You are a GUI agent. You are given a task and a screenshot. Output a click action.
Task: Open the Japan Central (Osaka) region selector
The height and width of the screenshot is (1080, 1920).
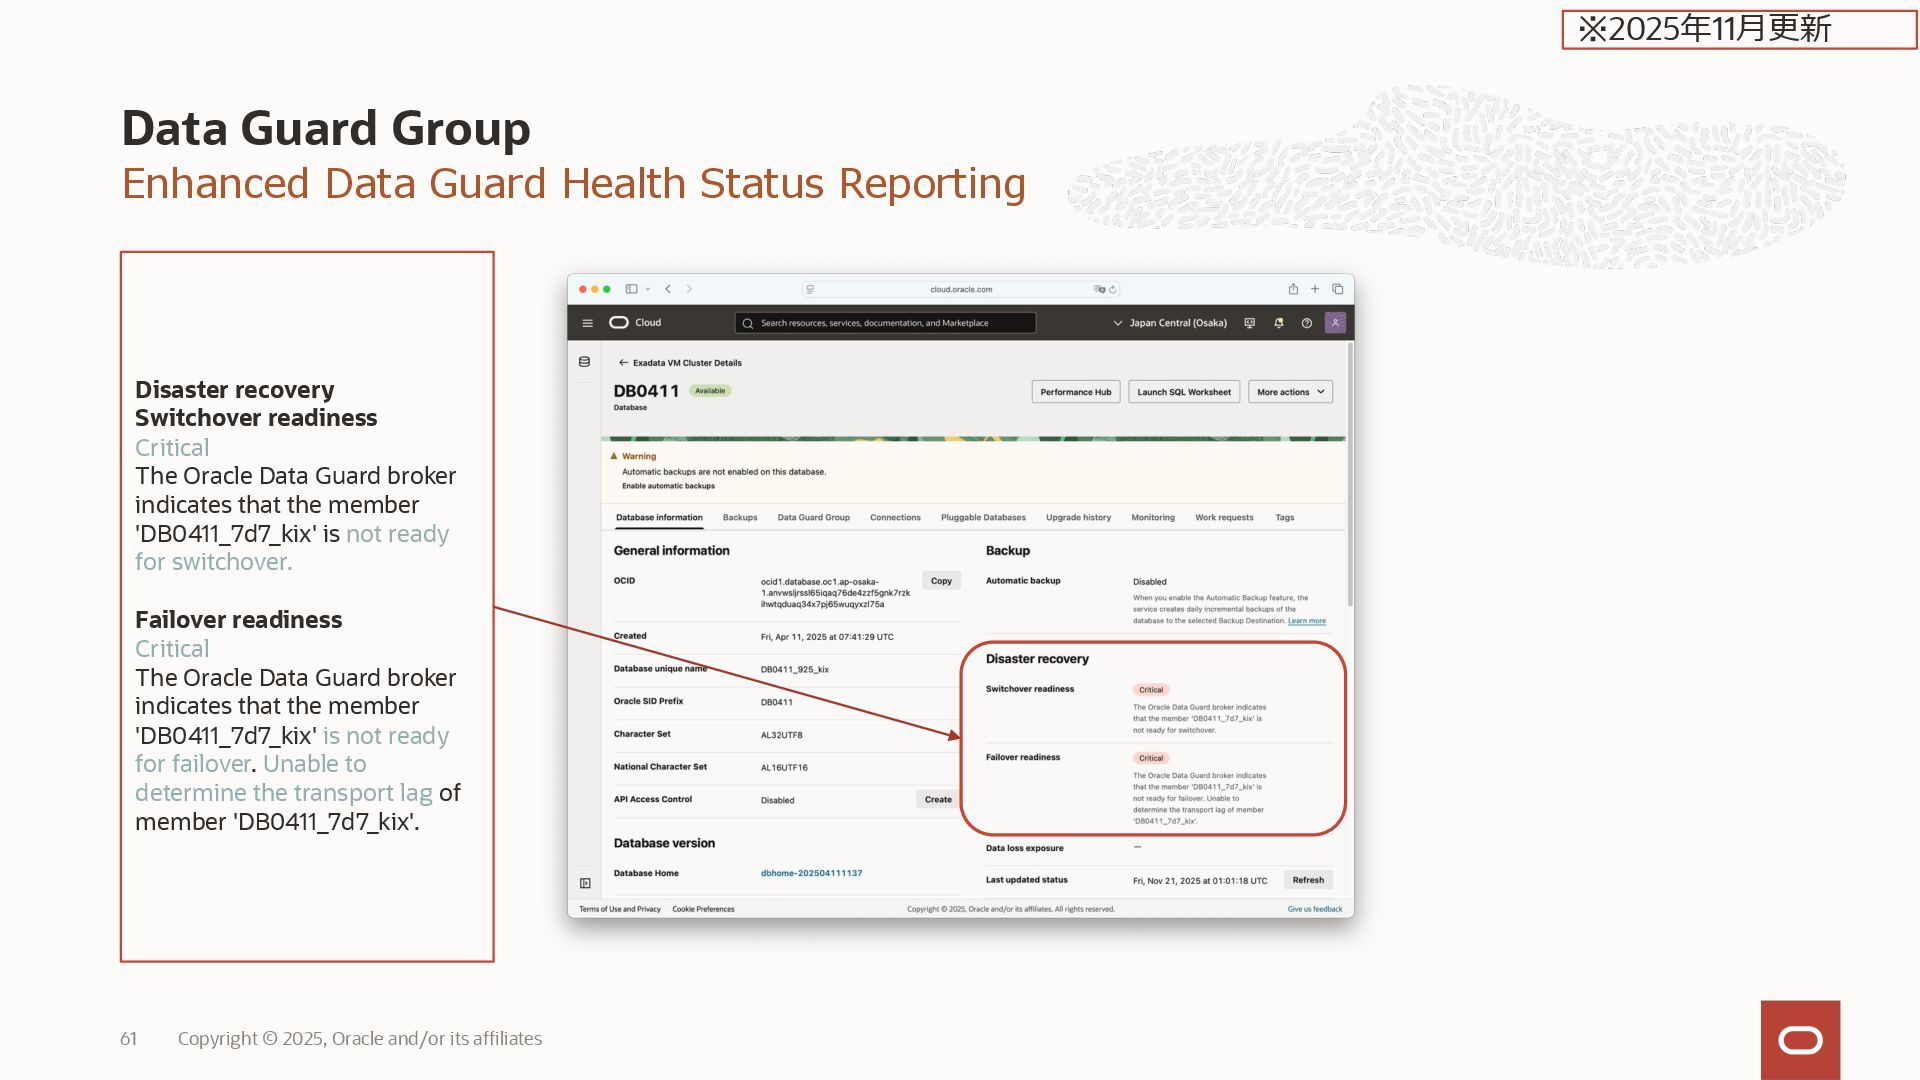(1170, 323)
